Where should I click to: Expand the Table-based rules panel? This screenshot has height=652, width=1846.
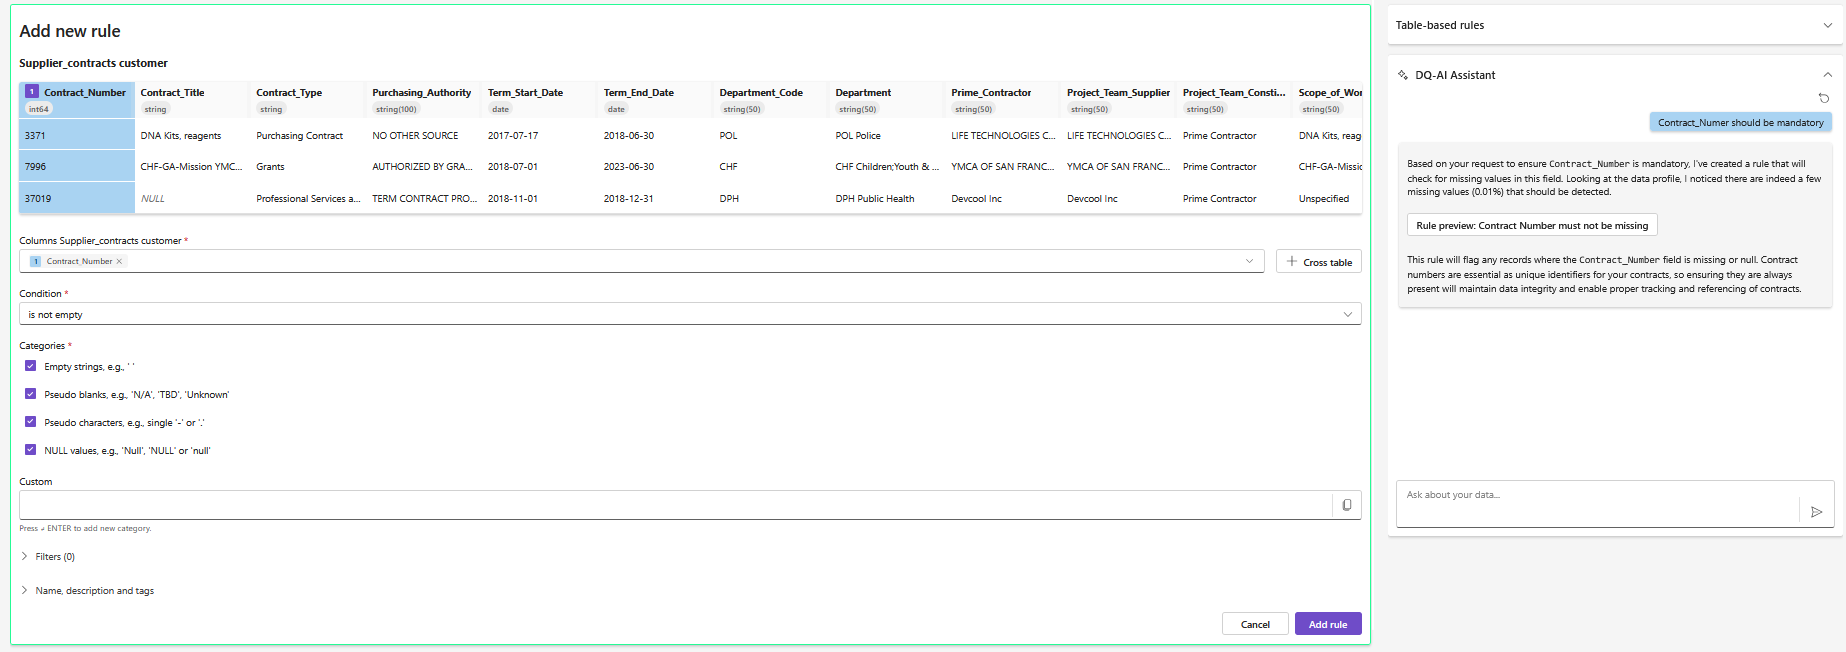tap(1827, 25)
